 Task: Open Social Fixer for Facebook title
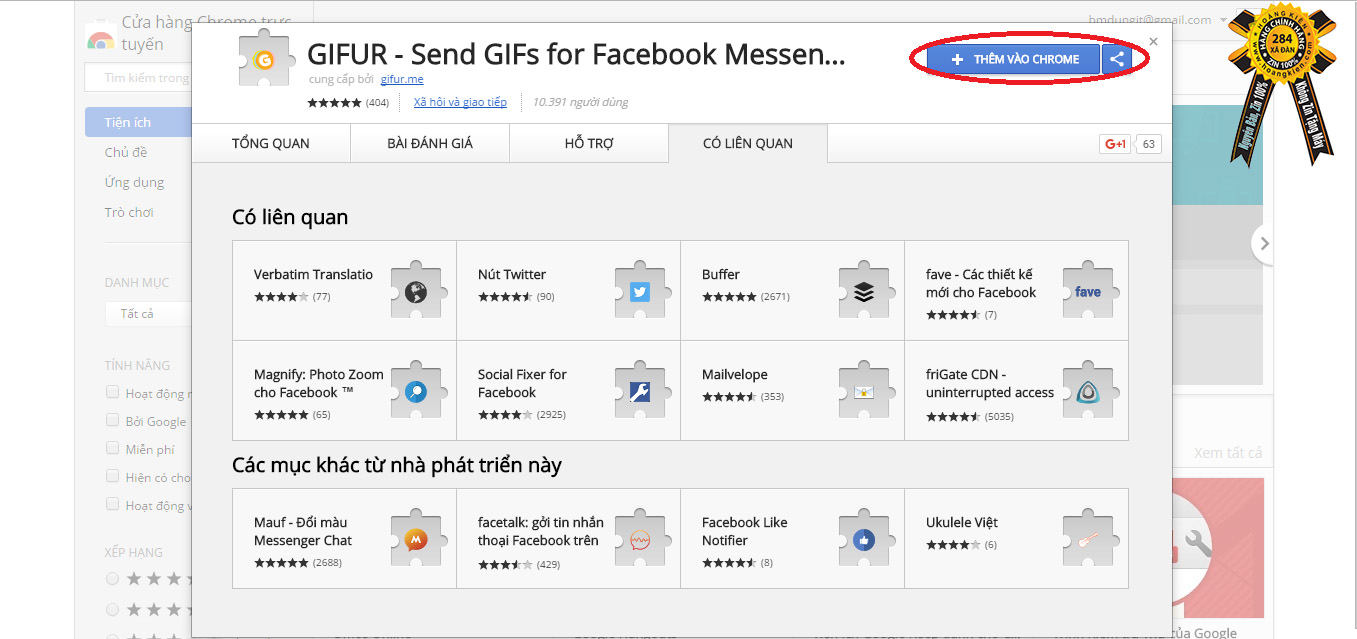(x=522, y=383)
